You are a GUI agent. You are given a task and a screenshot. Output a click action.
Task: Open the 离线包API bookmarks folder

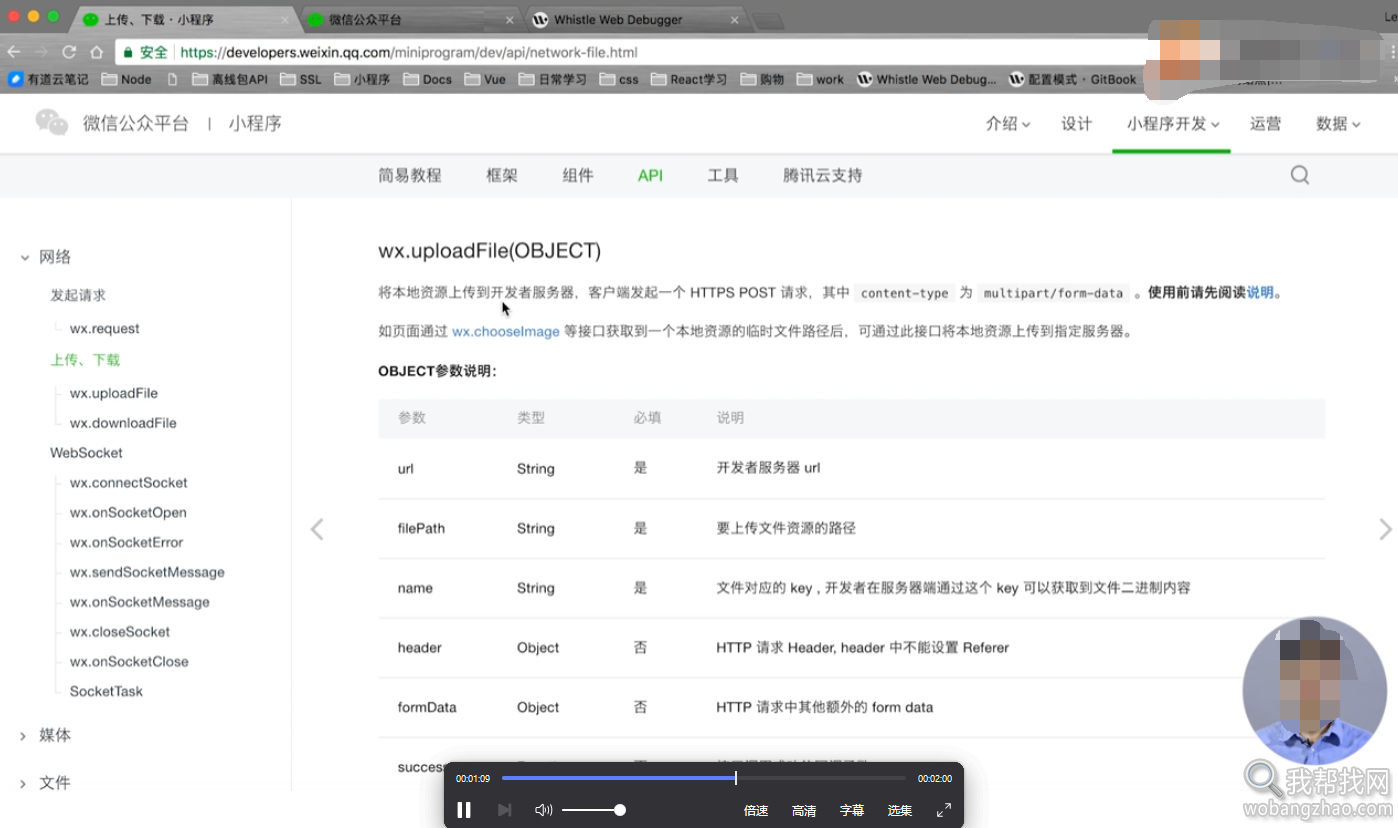tap(230, 79)
